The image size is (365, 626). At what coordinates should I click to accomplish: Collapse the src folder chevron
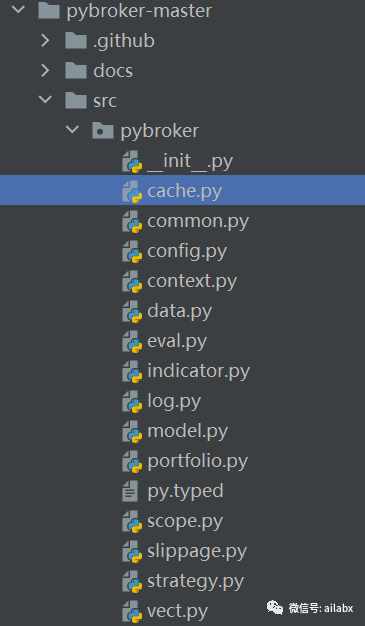click(x=45, y=99)
